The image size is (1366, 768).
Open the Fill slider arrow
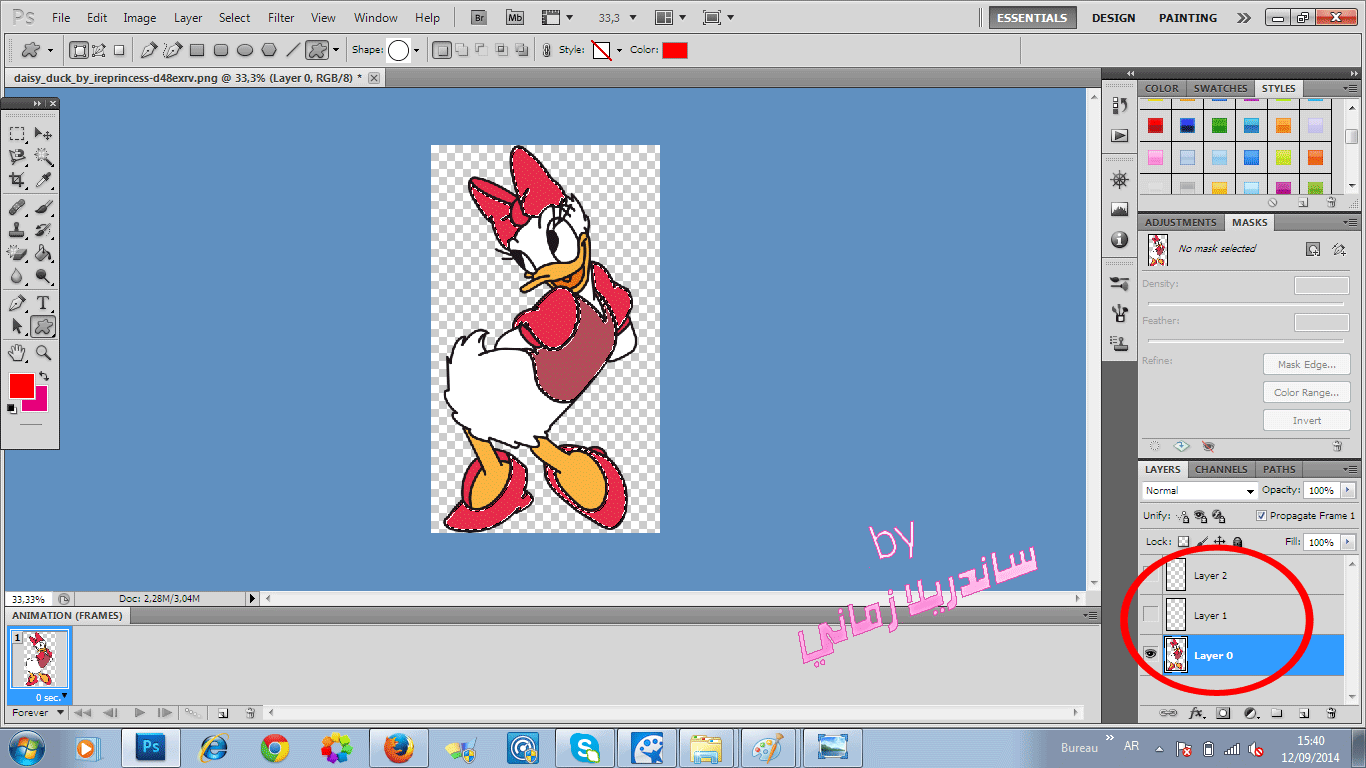point(1348,541)
